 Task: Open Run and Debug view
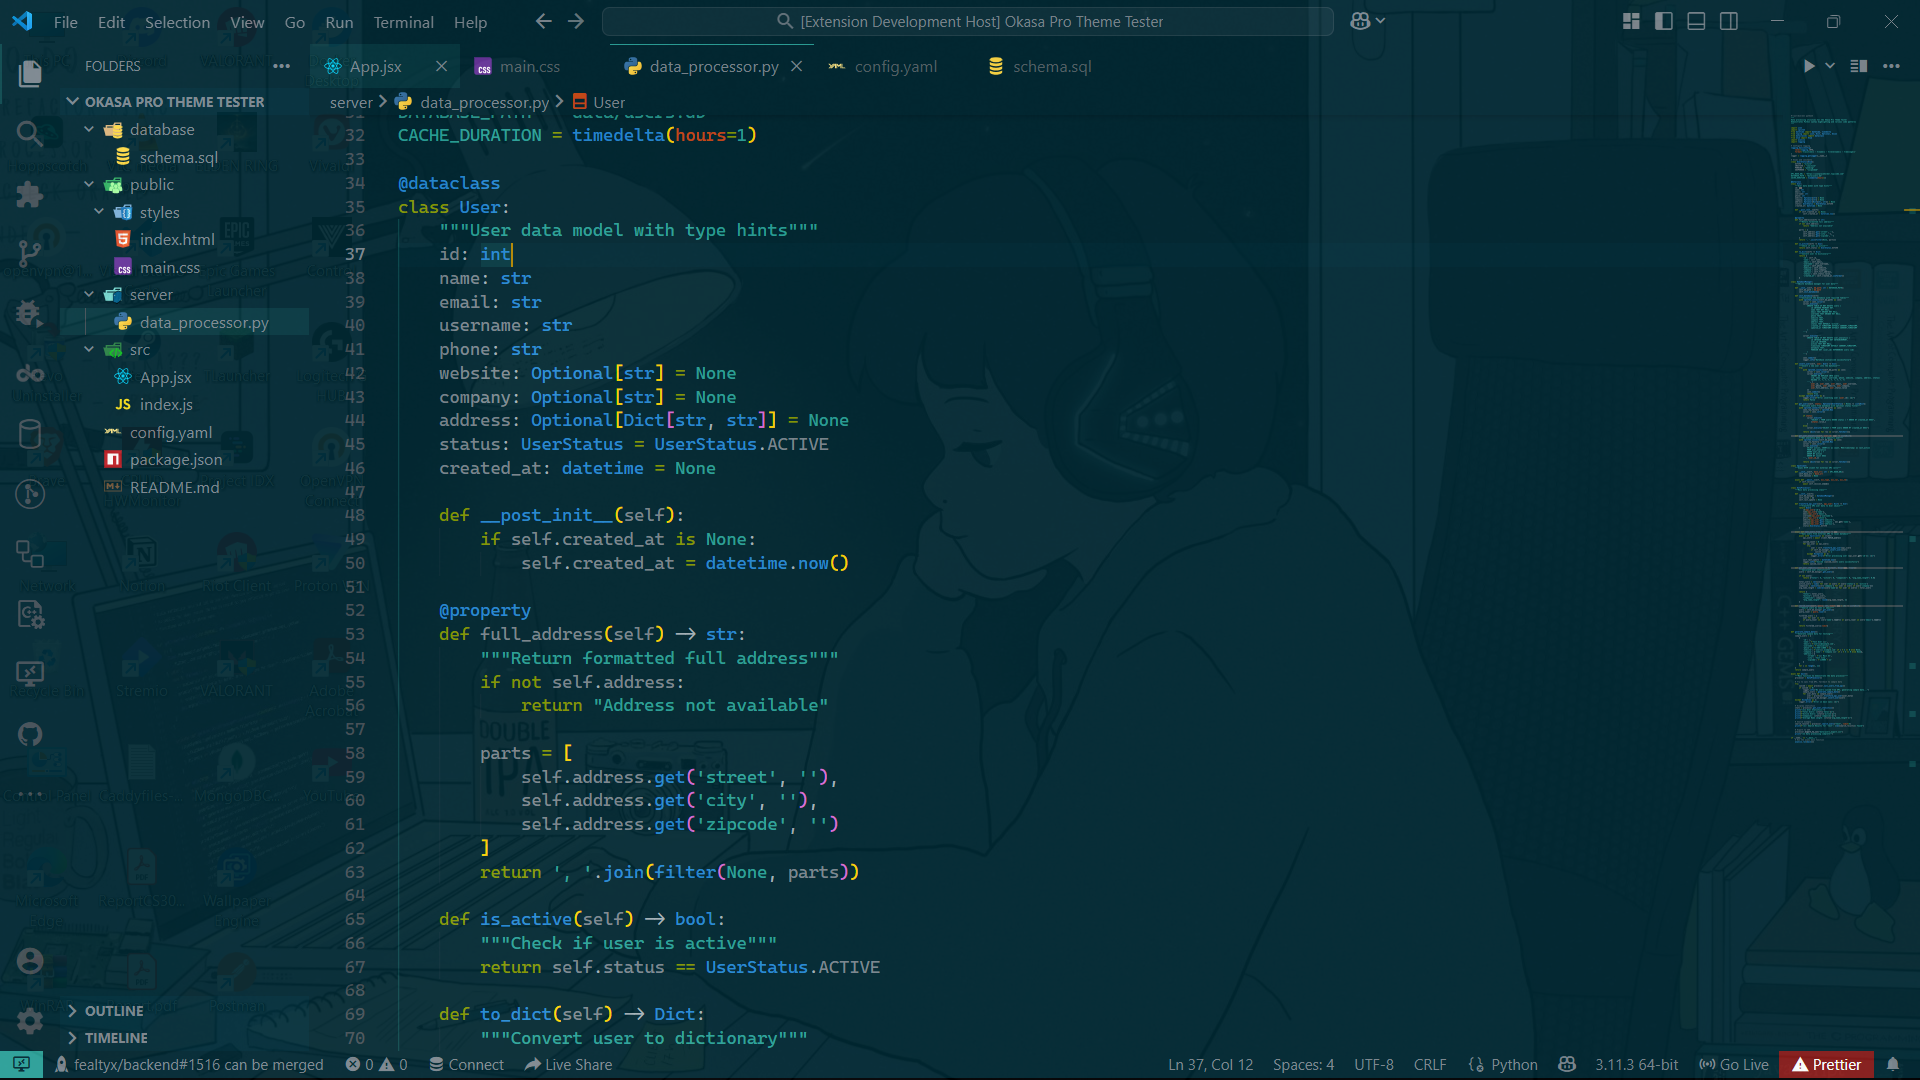[30, 314]
